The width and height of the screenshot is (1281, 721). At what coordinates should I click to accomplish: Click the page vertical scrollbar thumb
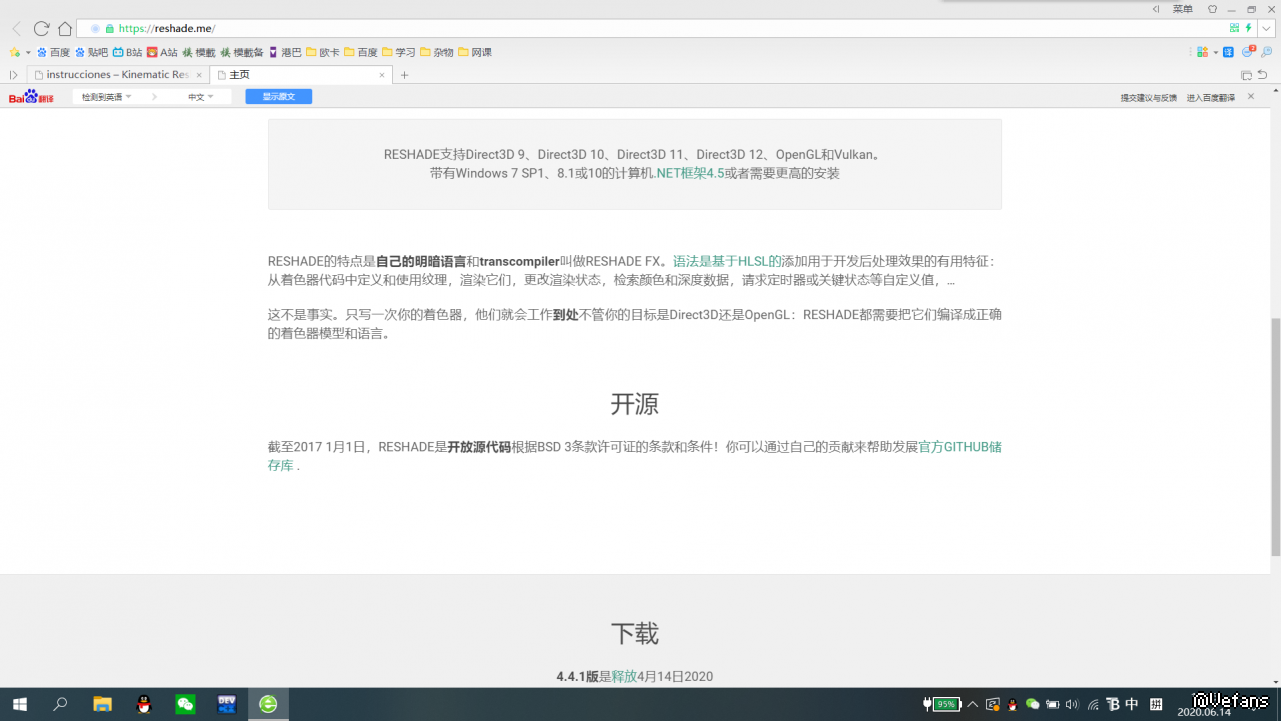pos(1275,436)
